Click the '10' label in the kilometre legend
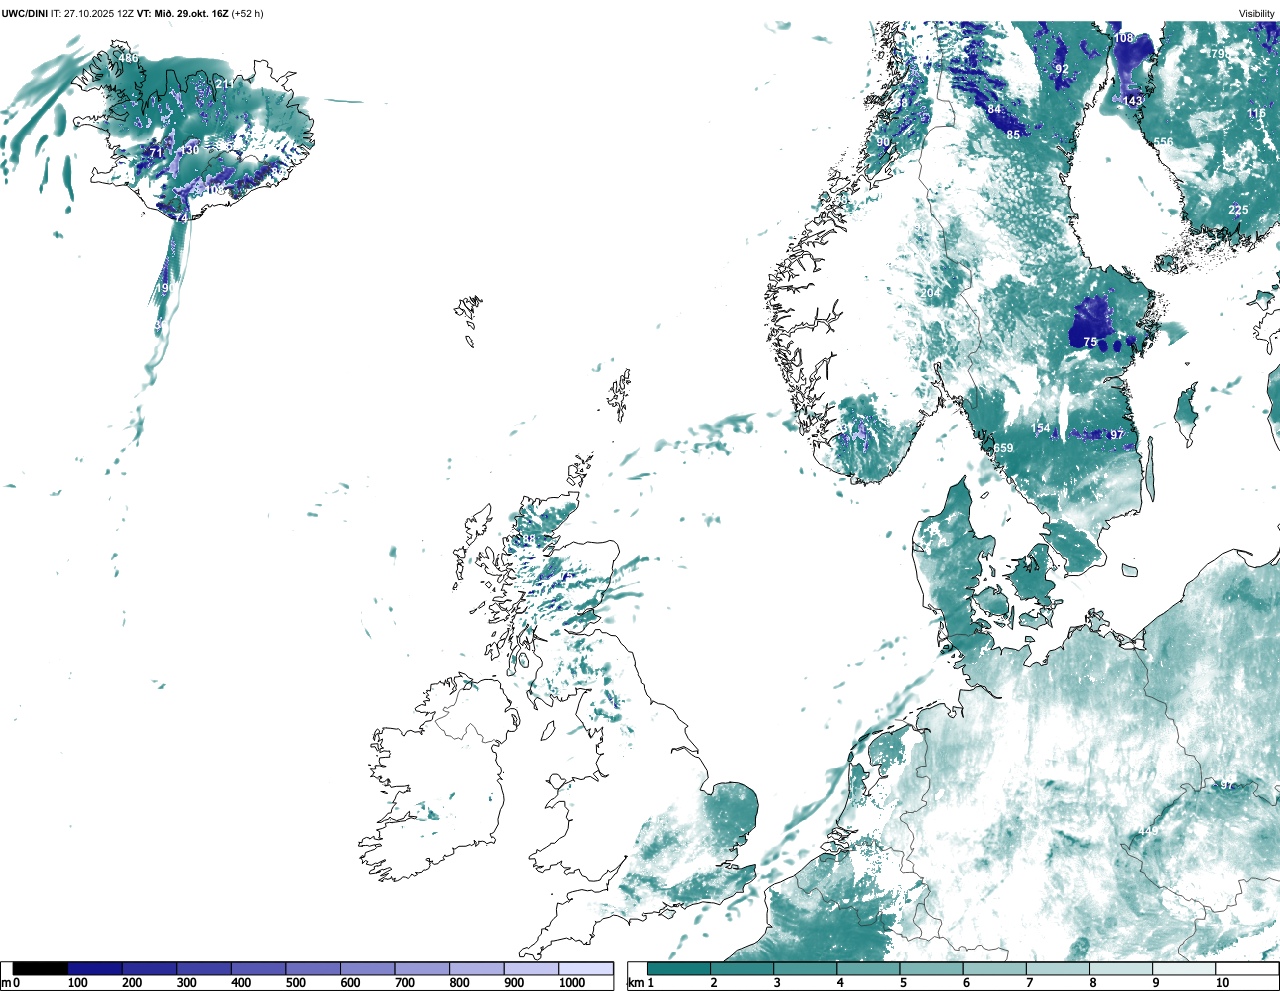Screen dimensions: 1280x991 coord(1222,983)
